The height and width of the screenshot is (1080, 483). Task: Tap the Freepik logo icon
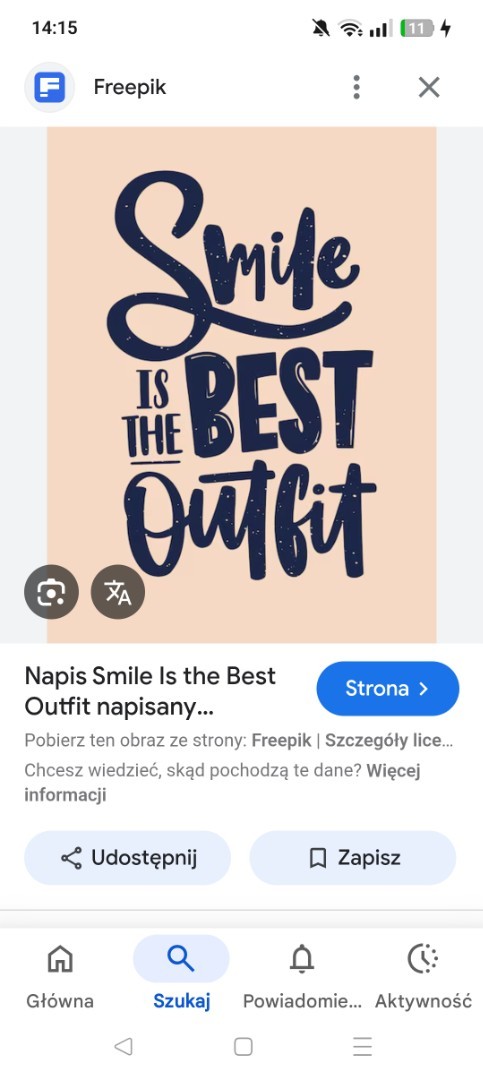pyautogui.click(x=50, y=87)
